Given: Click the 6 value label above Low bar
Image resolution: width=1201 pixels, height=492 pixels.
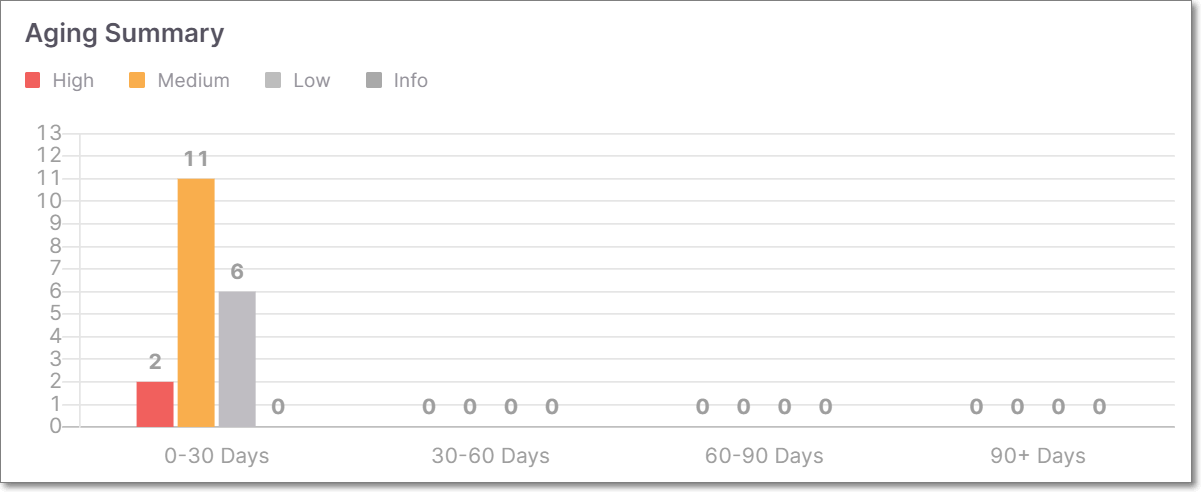Looking at the screenshot, I should coord(237,272).
